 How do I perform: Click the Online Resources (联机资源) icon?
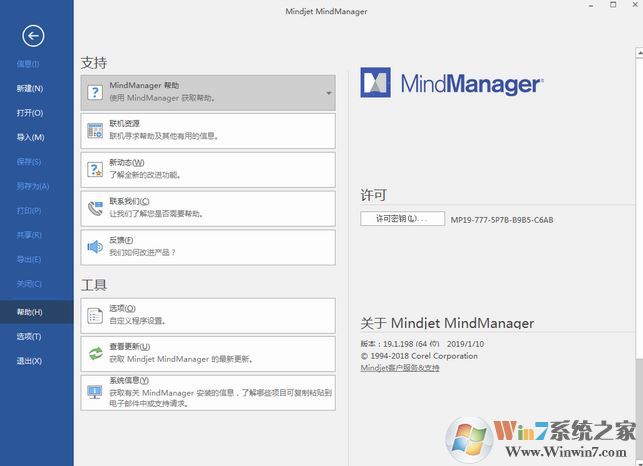pyautogui.click(x=95, y=130)
